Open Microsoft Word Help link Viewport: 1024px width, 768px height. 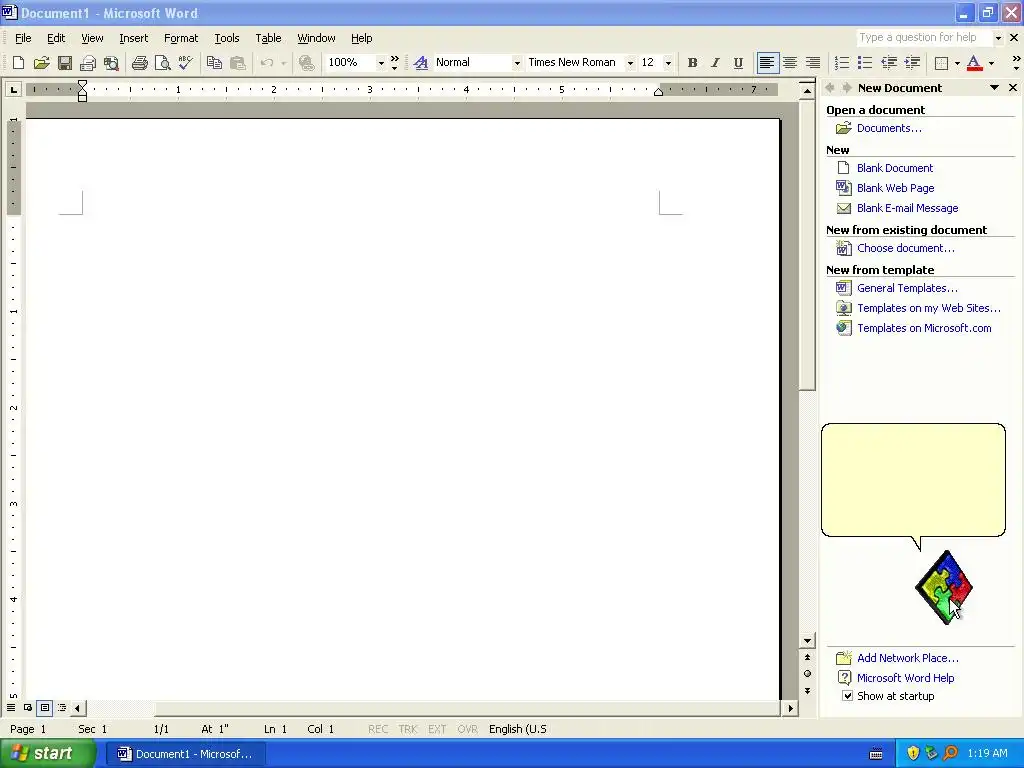click(x=905, y=678)
